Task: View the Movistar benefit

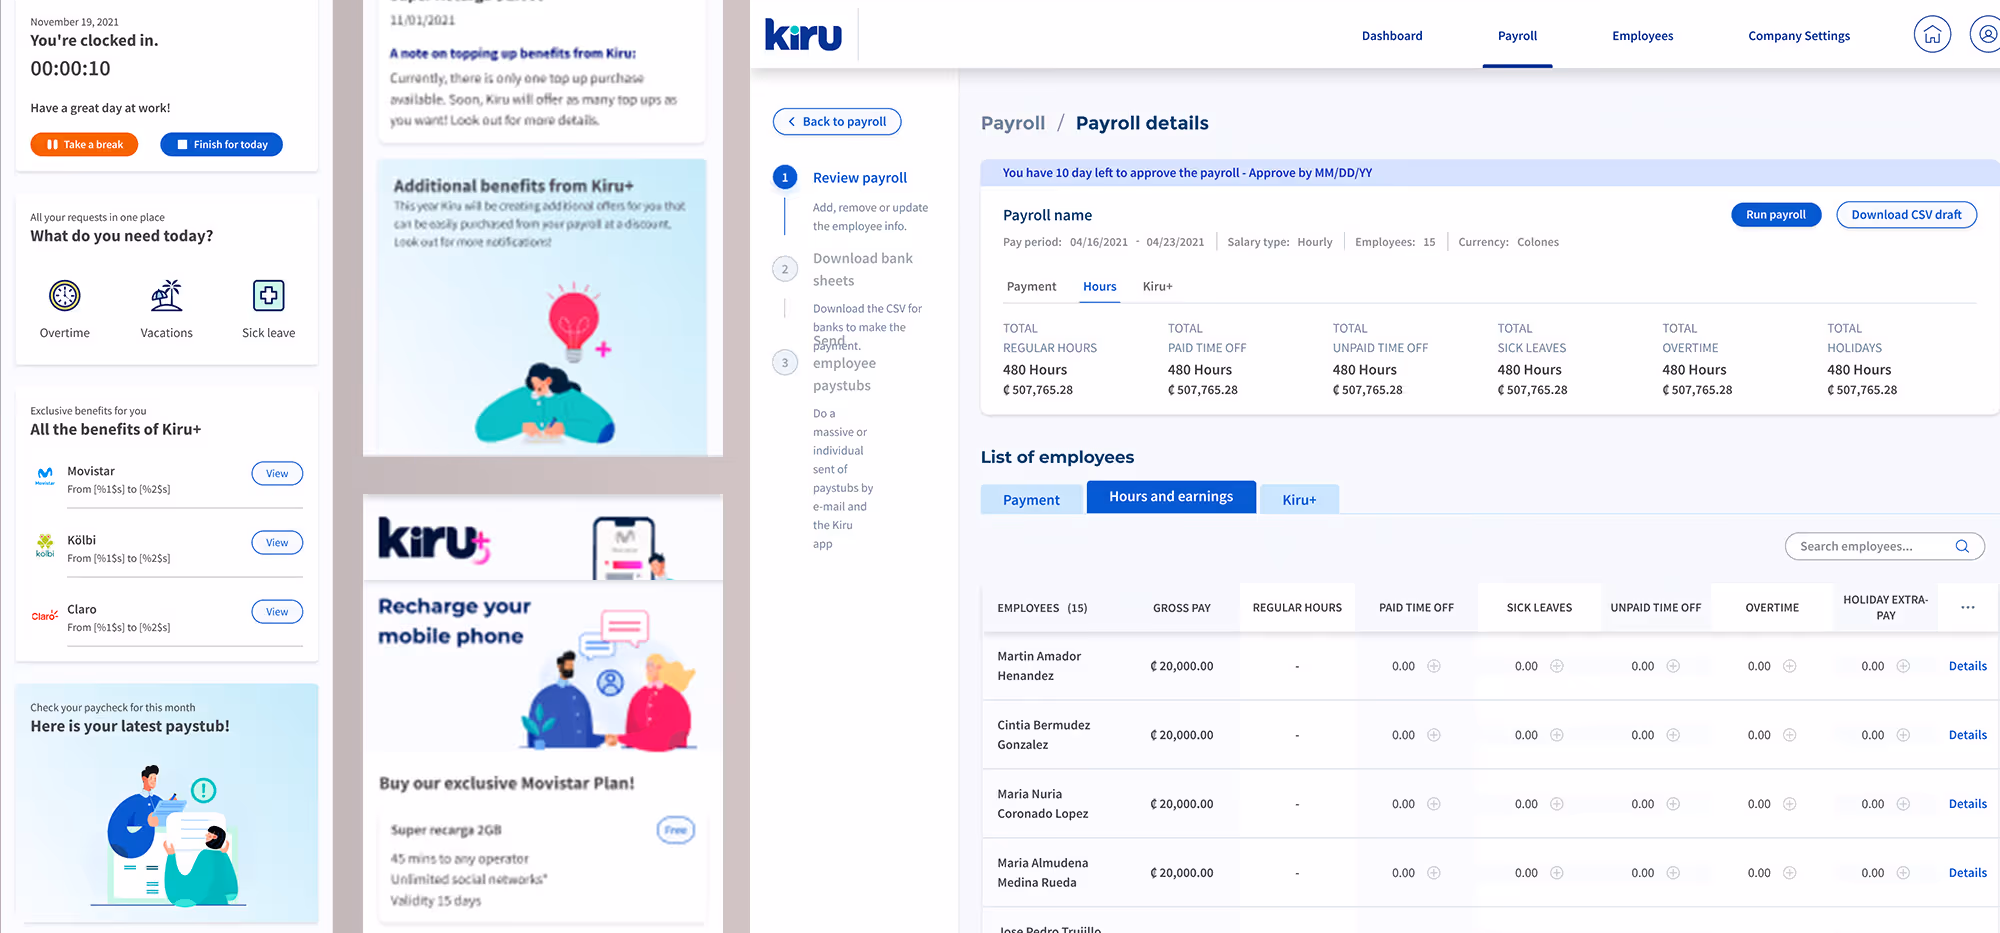Action: 277,473
